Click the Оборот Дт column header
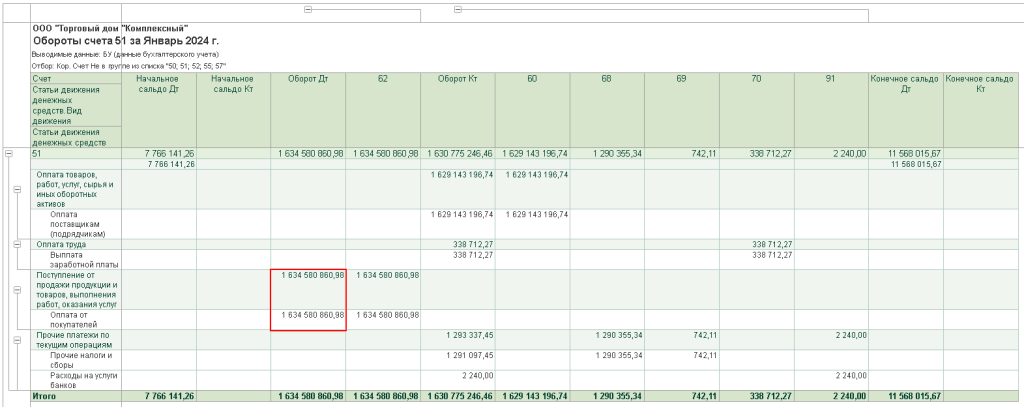1024x407 pixels. click(x=308, y=79)
